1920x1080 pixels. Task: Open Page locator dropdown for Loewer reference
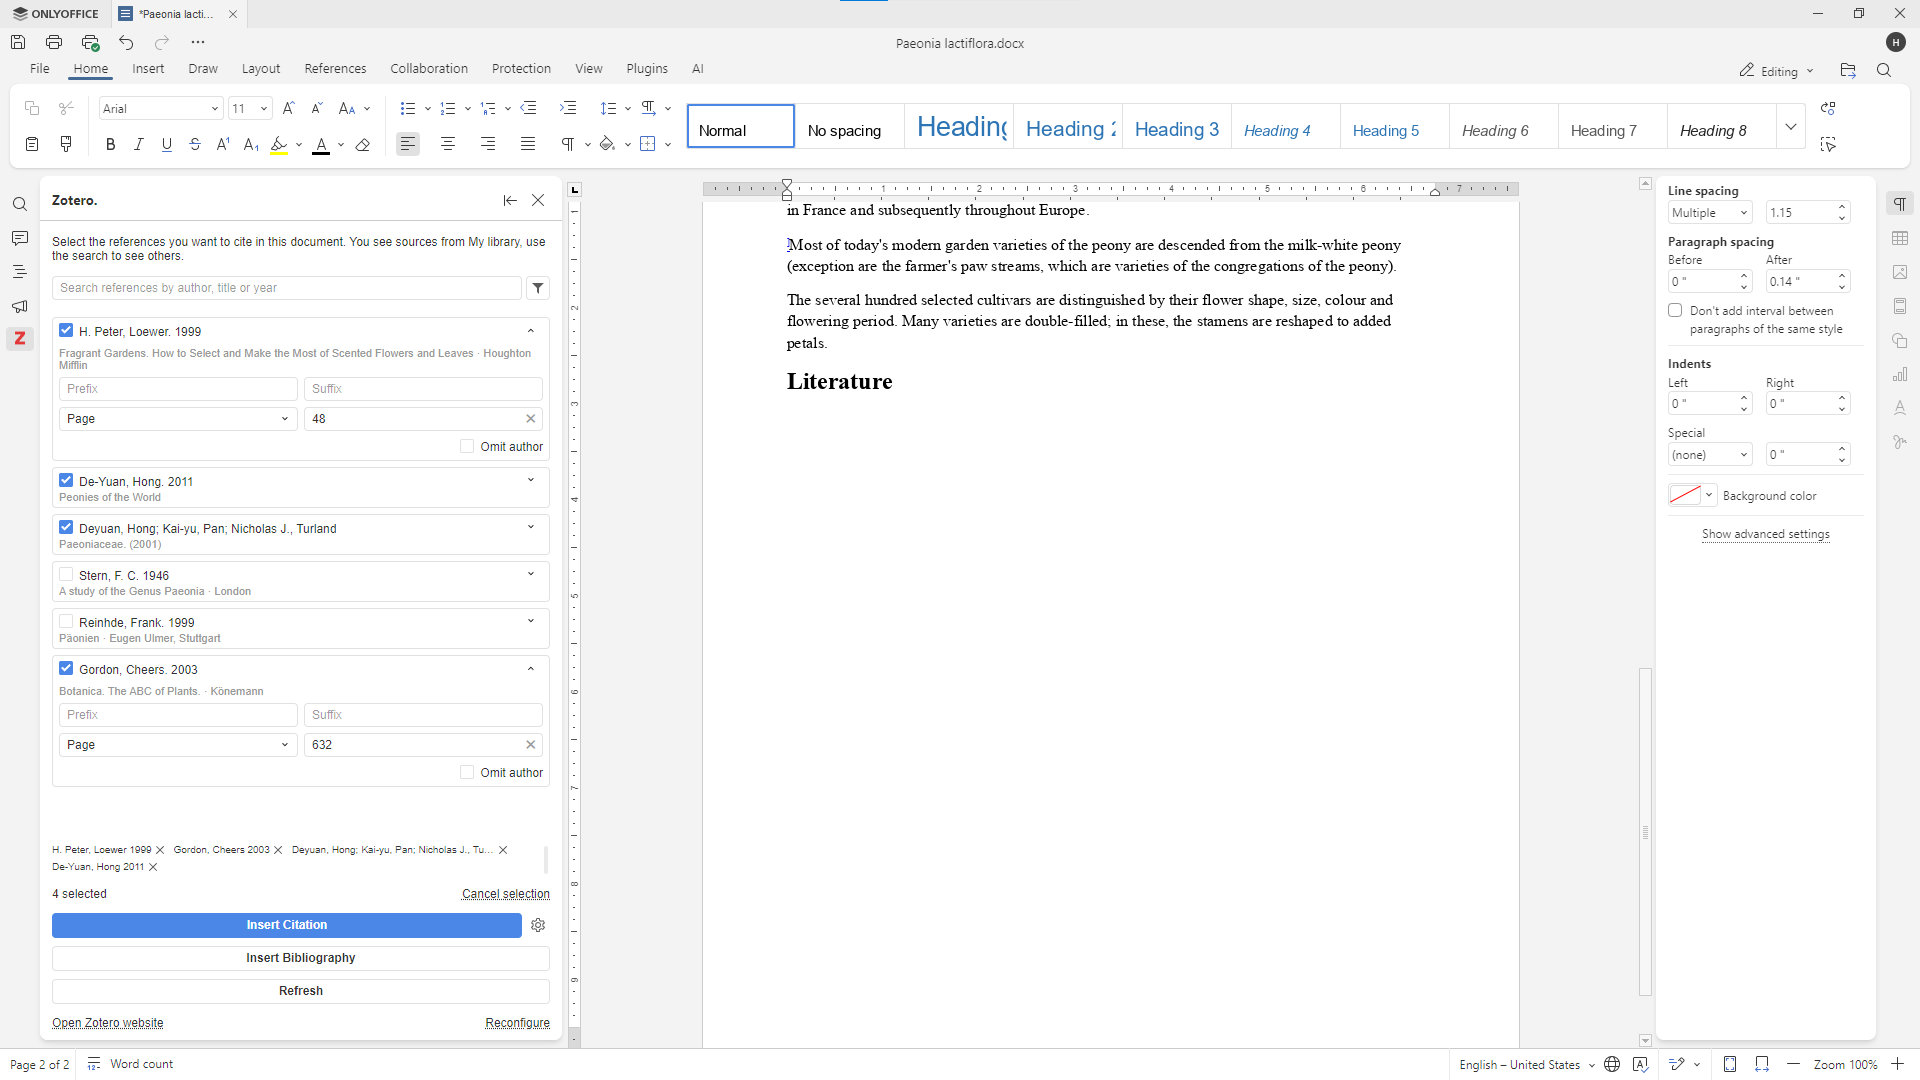tap(178, 419)
